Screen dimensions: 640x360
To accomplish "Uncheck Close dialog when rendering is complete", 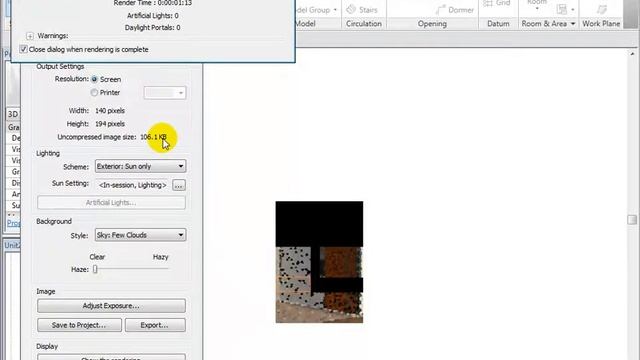I will [x=23, y=49].
